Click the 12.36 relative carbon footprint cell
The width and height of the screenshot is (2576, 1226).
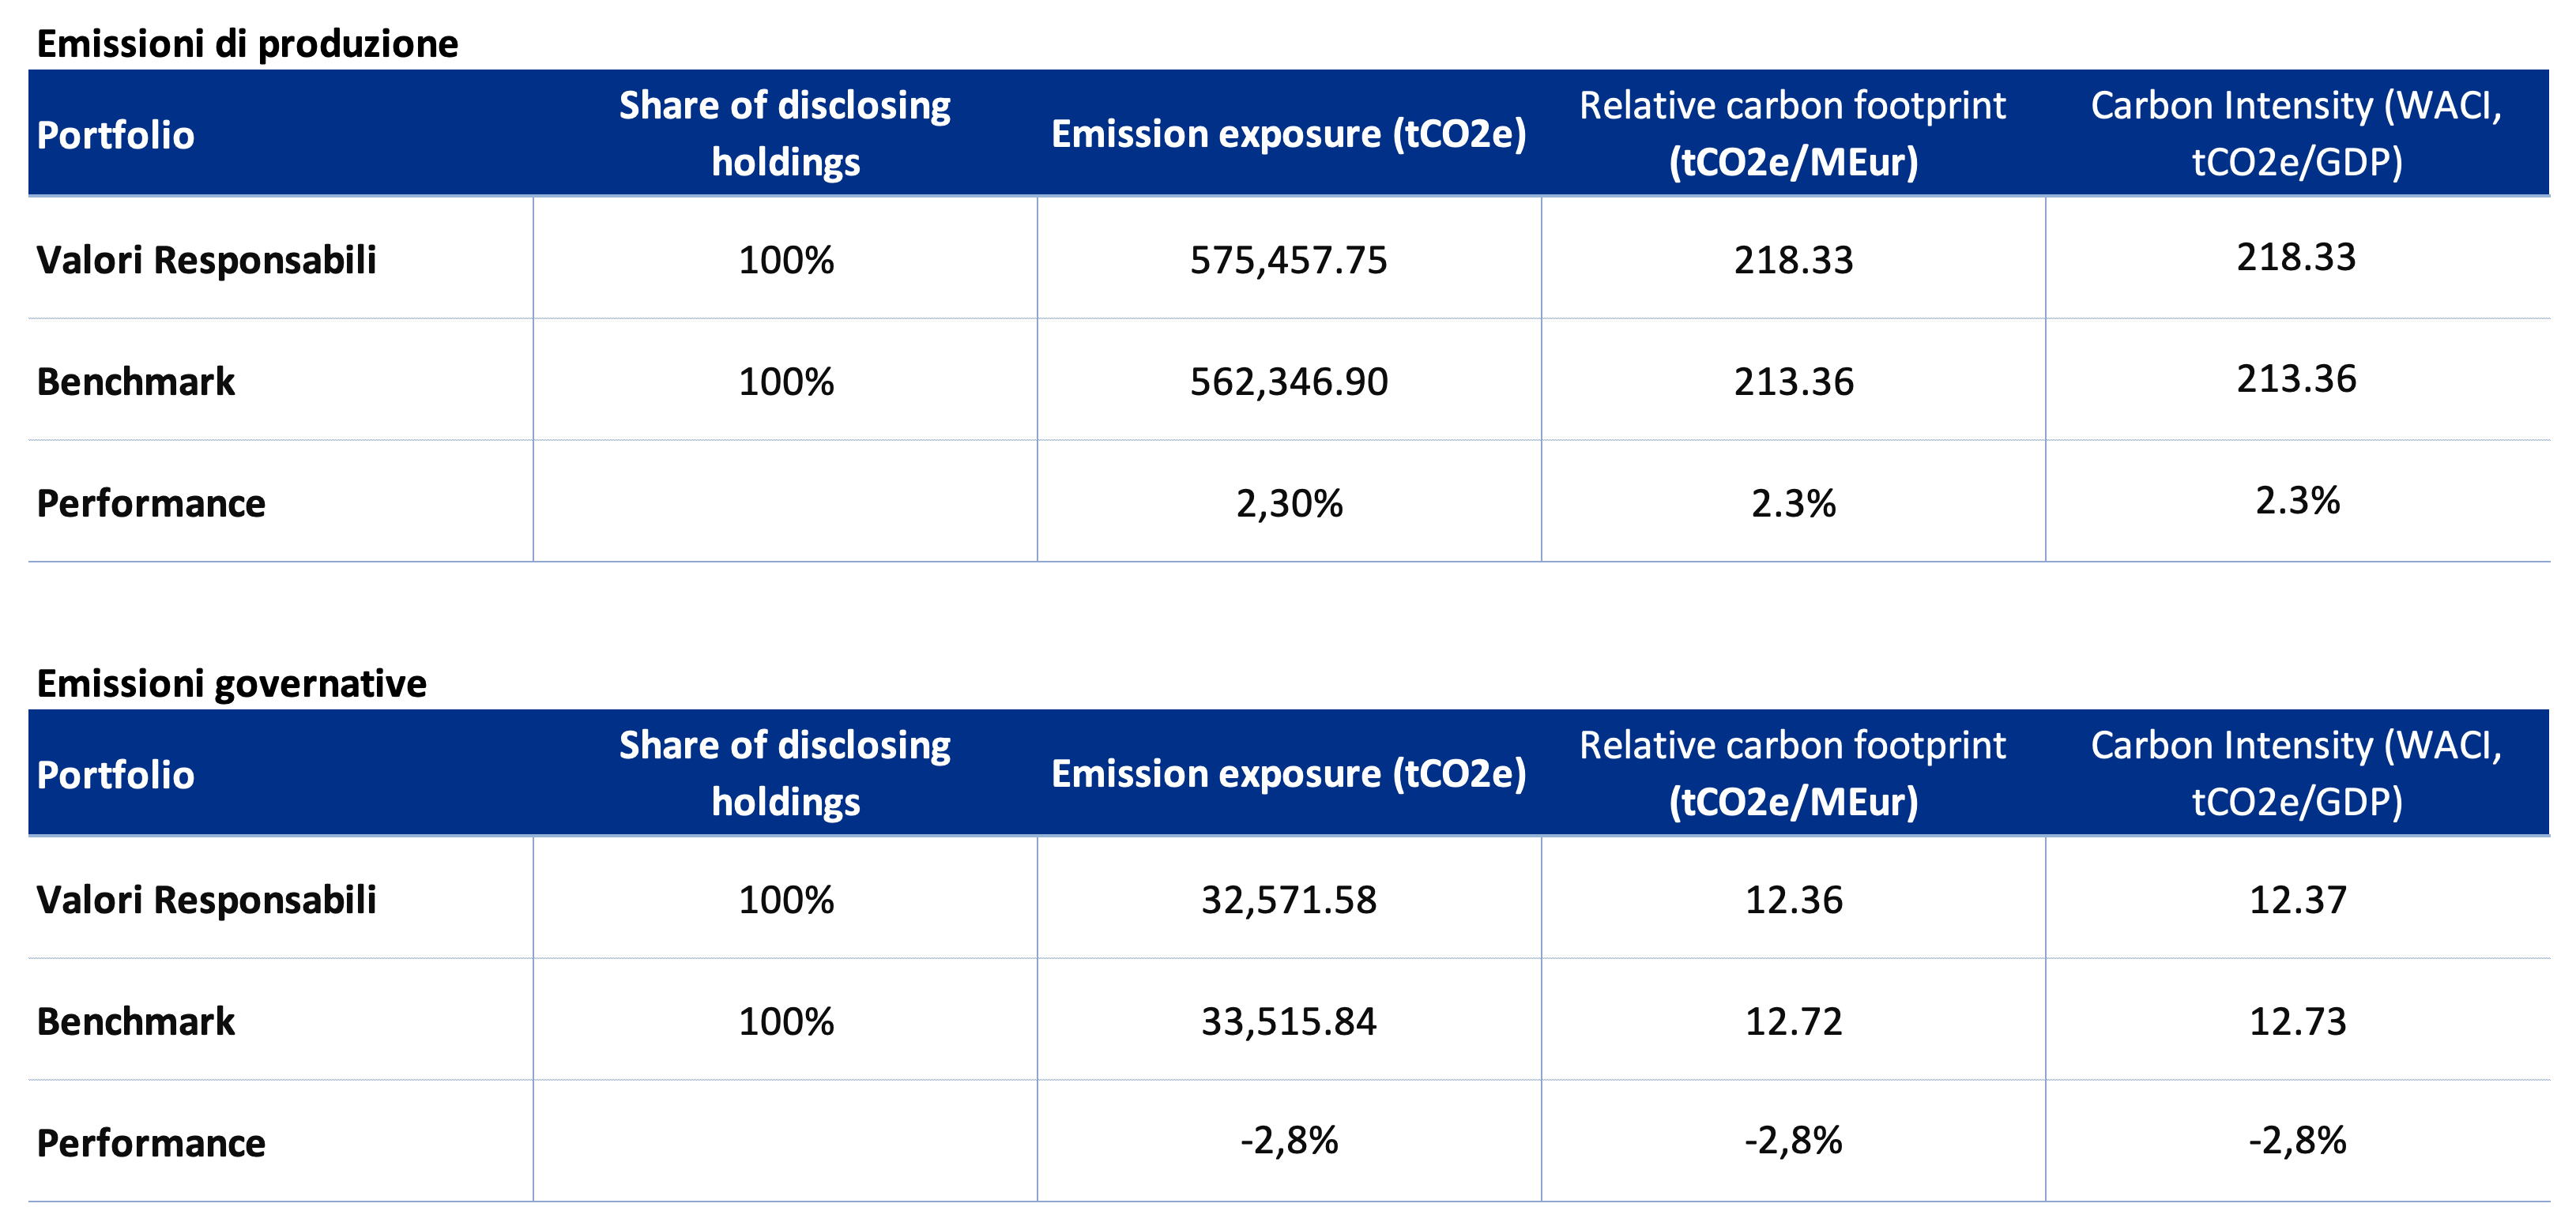(1793, 900)
